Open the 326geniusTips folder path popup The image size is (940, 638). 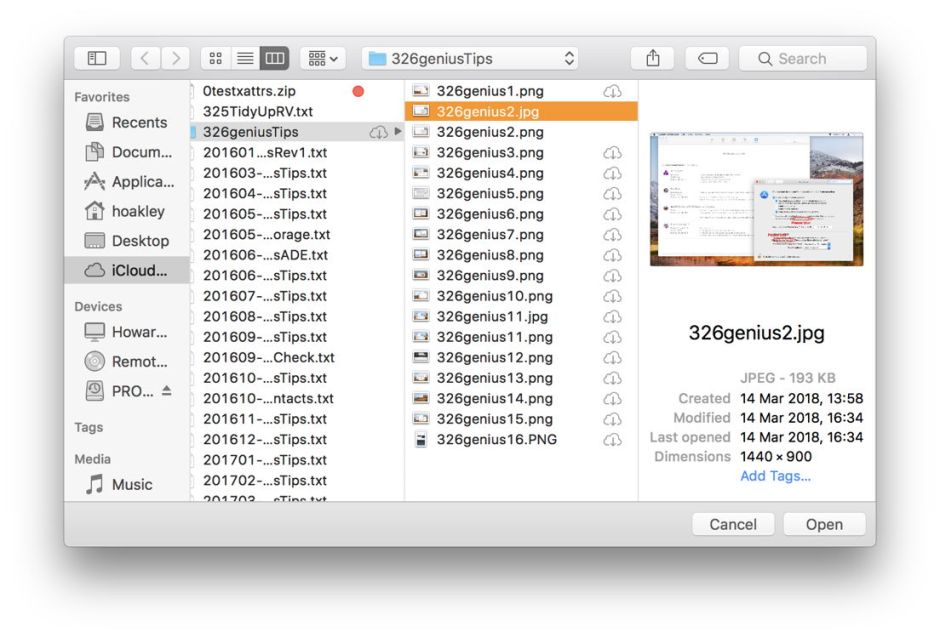point(470,58)
